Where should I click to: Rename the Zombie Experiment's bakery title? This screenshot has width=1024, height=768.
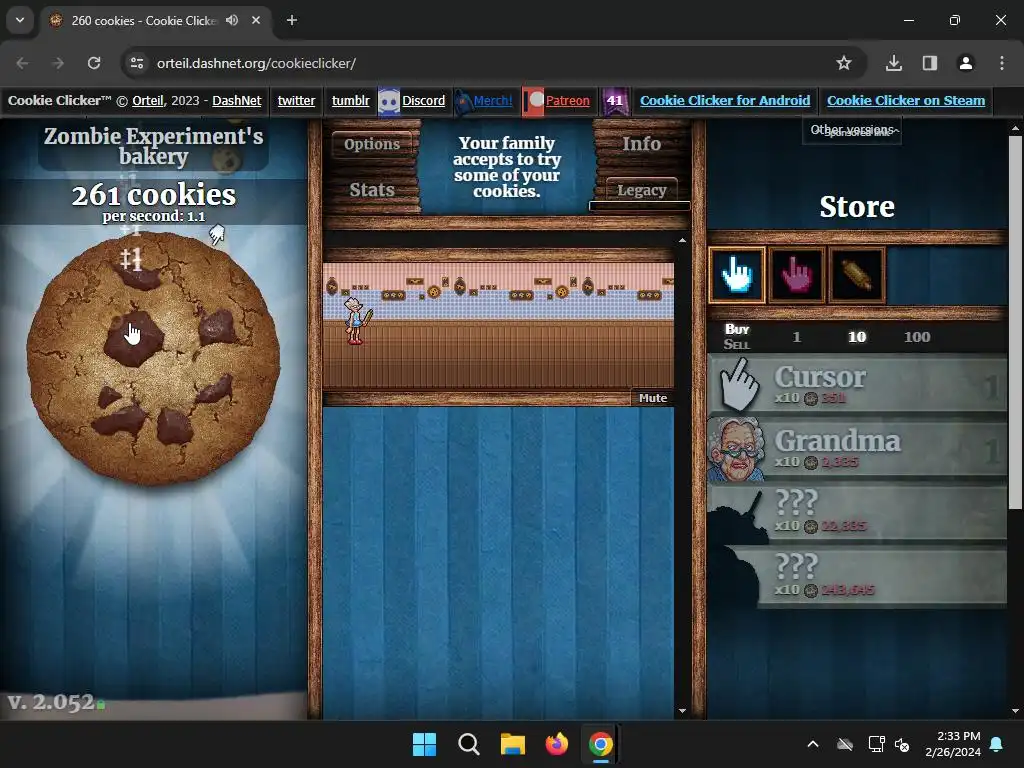pos(153,146)
